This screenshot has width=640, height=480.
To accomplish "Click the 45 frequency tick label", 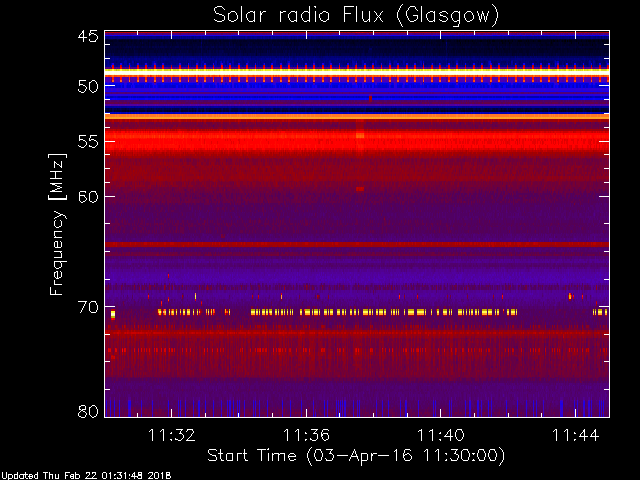I will [x=88, y=36].
